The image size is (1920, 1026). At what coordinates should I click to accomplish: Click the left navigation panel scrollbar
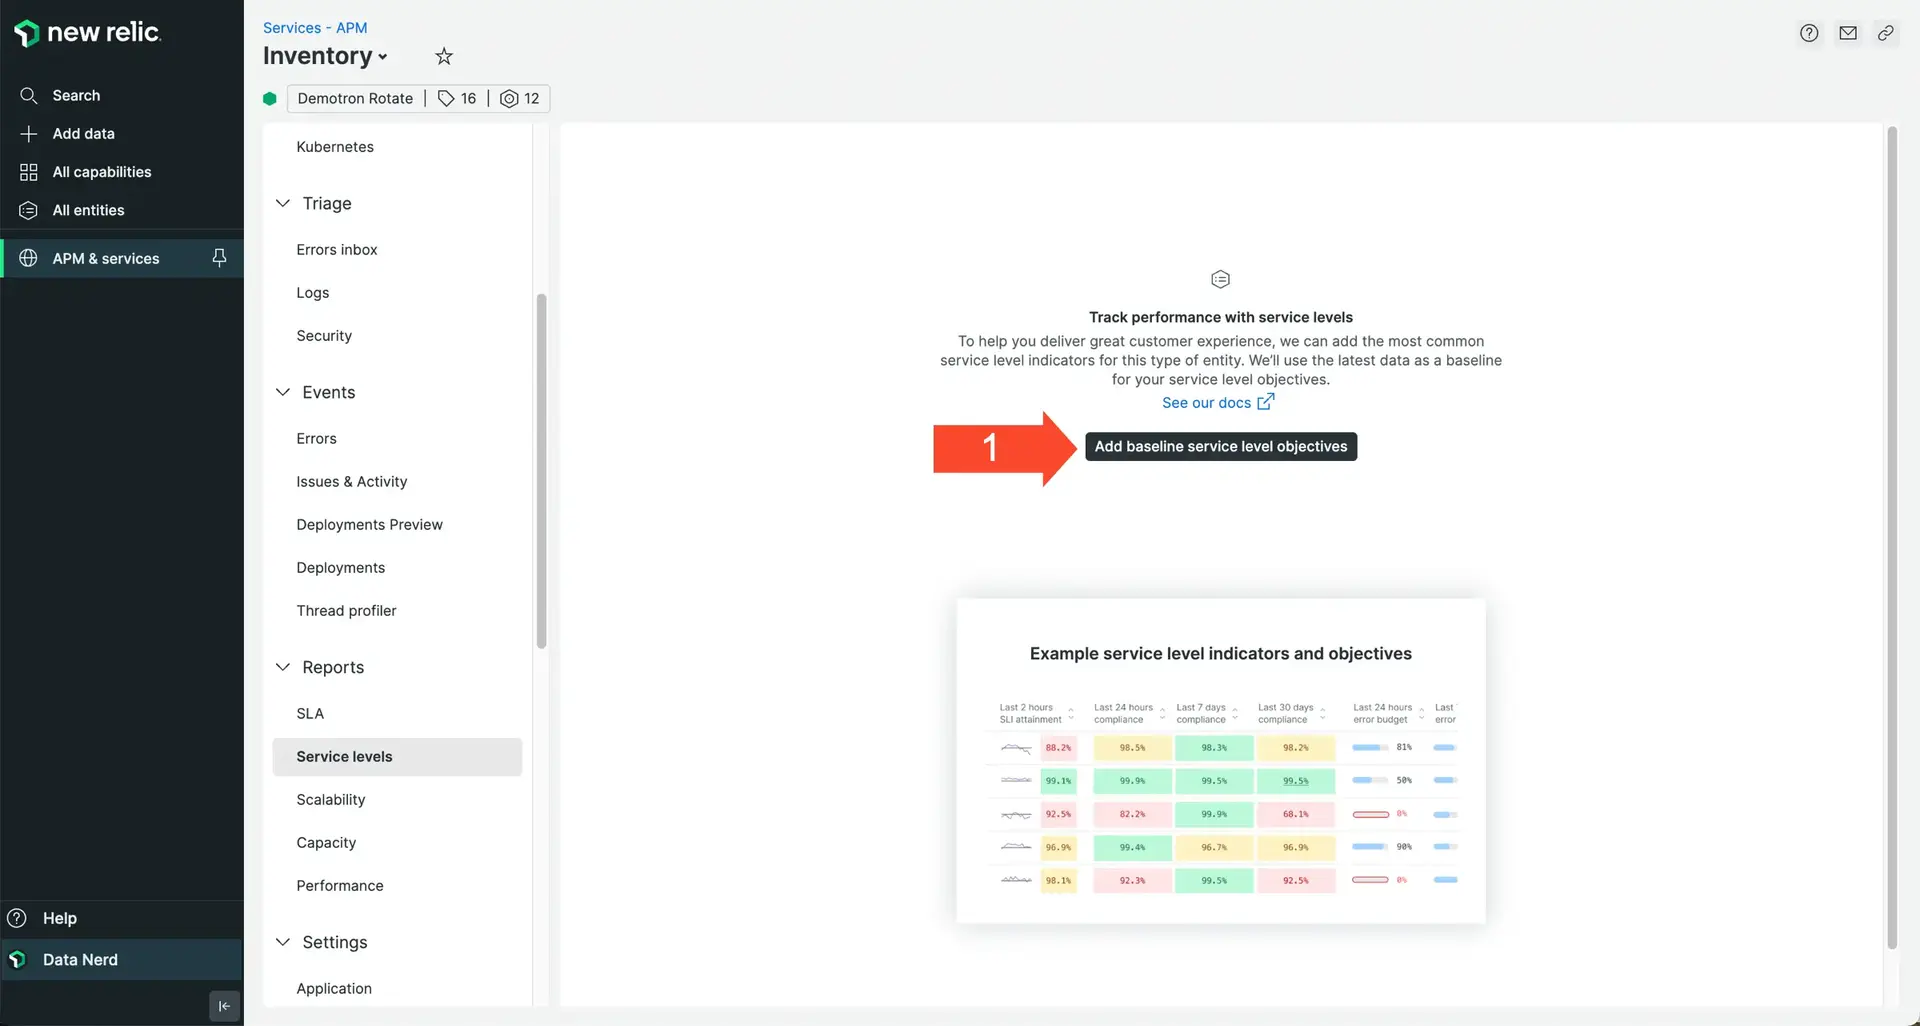click(541, 470)
